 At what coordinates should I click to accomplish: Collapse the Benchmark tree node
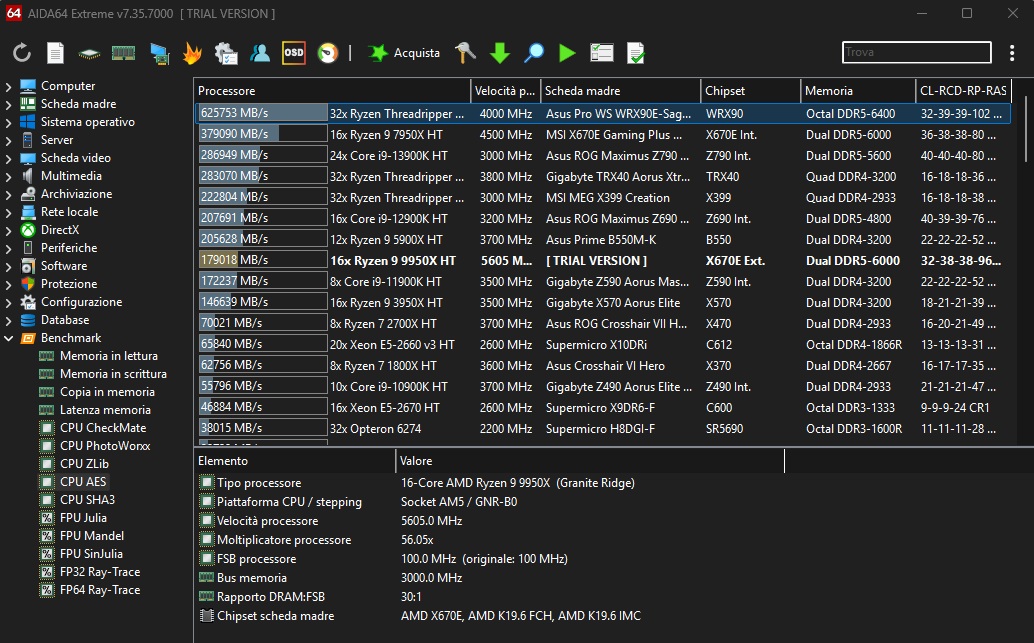coord(9,338)
